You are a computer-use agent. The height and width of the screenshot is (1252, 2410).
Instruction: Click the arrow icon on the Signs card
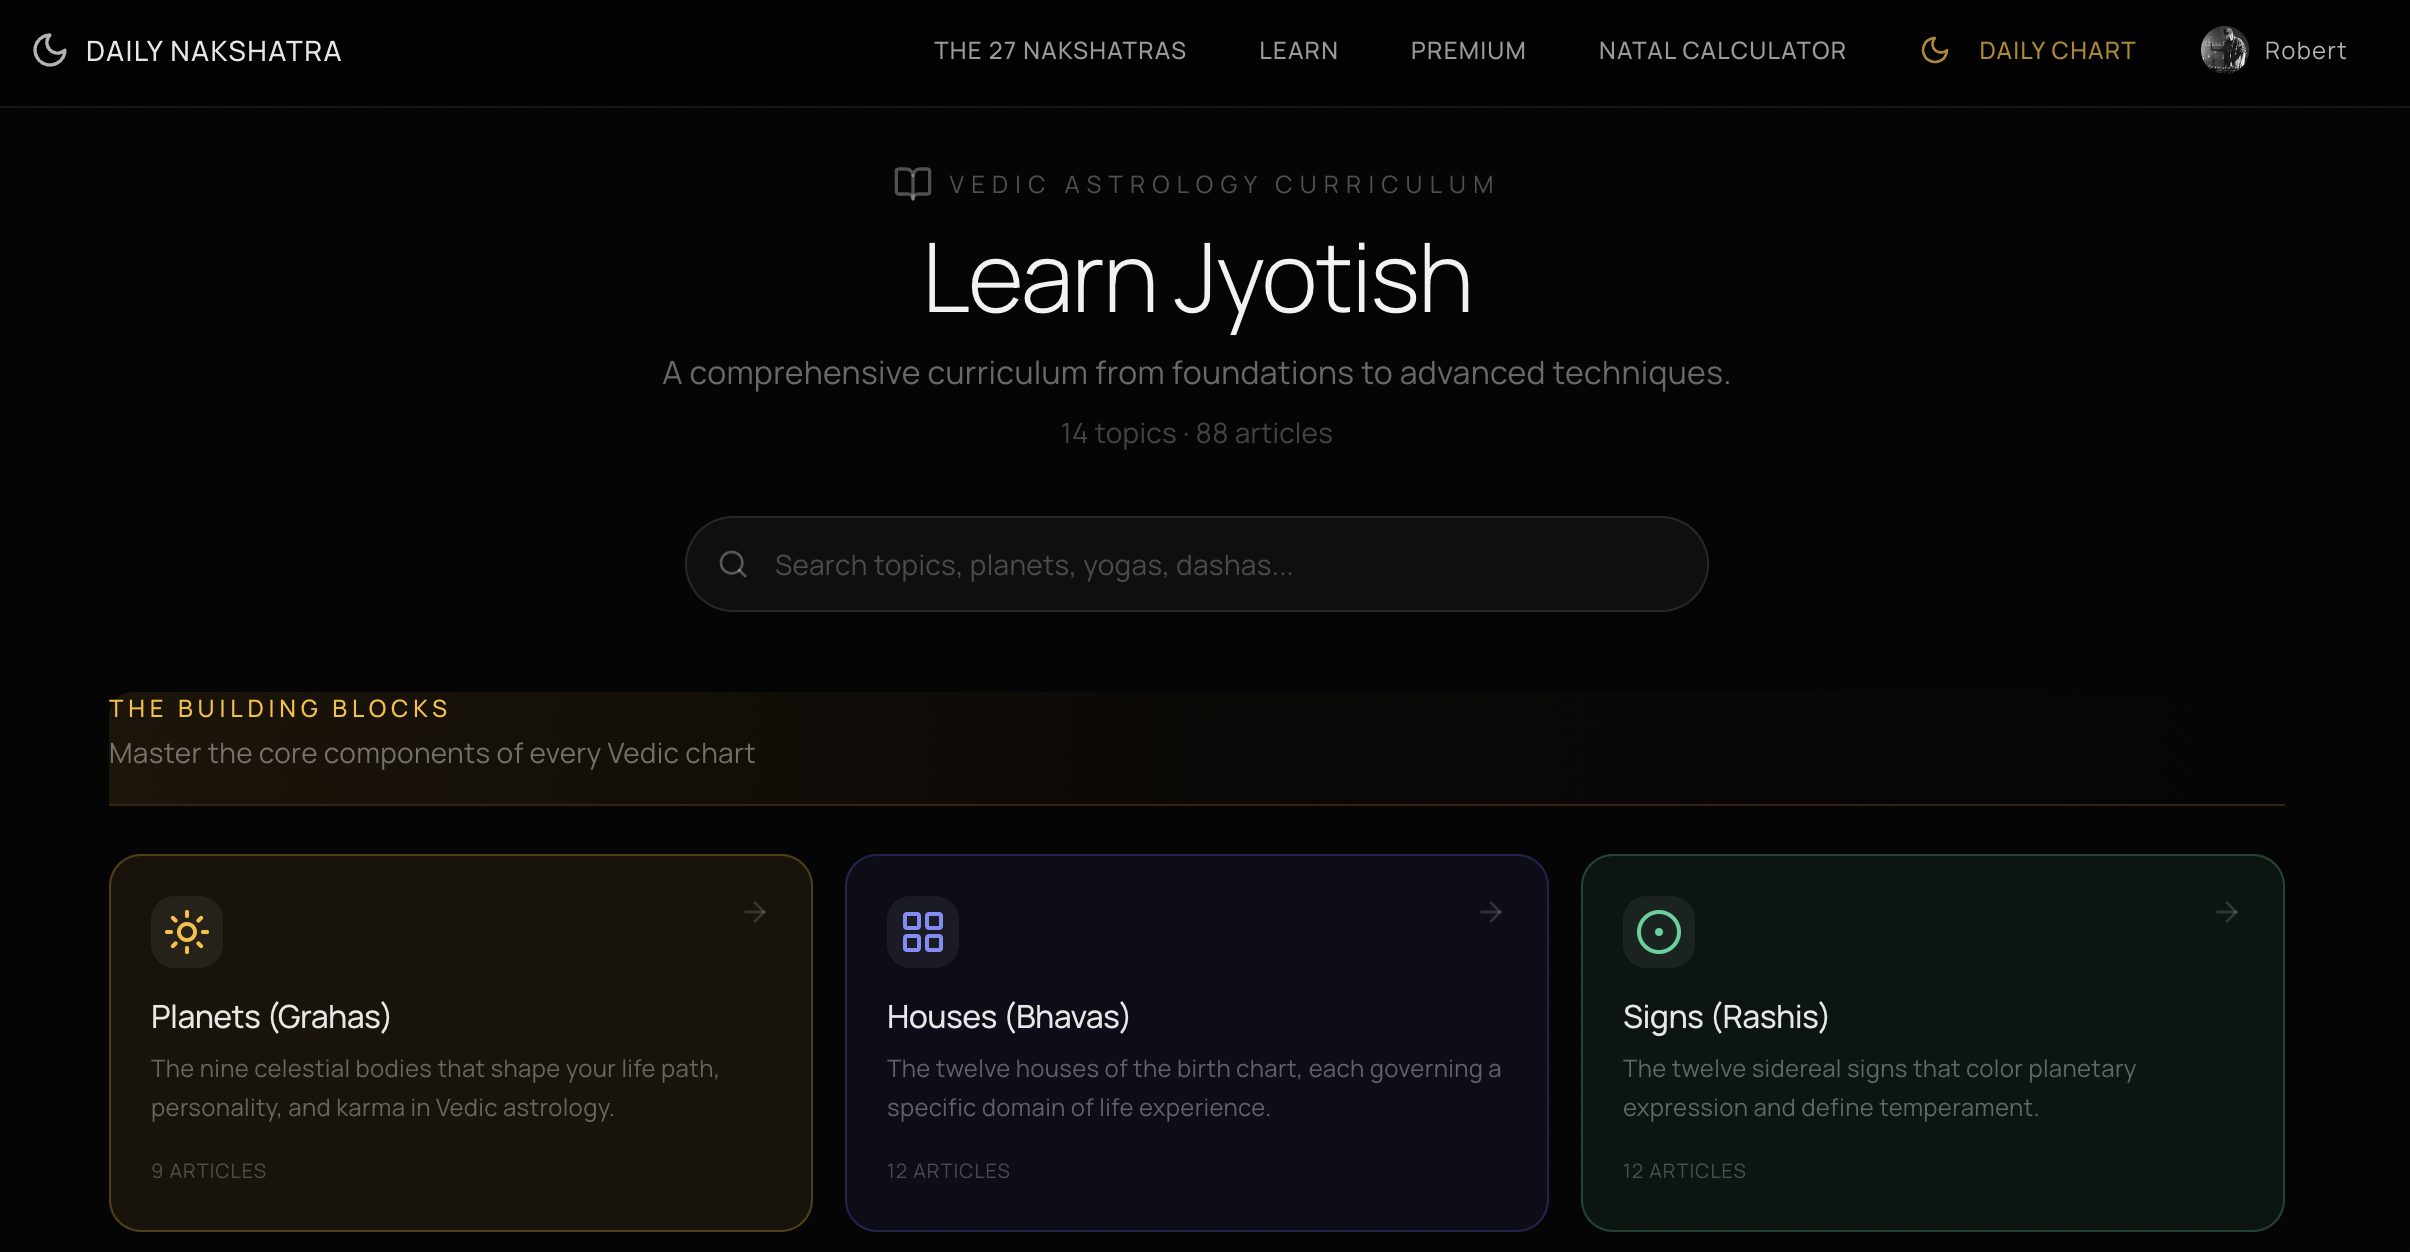(x=2226, y=911)
